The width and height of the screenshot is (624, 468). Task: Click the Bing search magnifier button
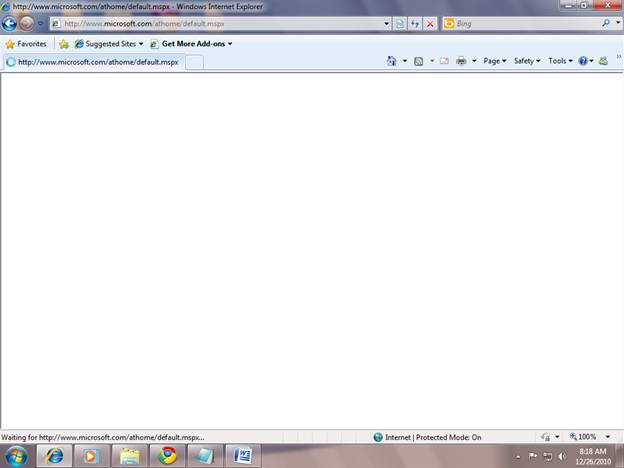click(x=606, y=23)
